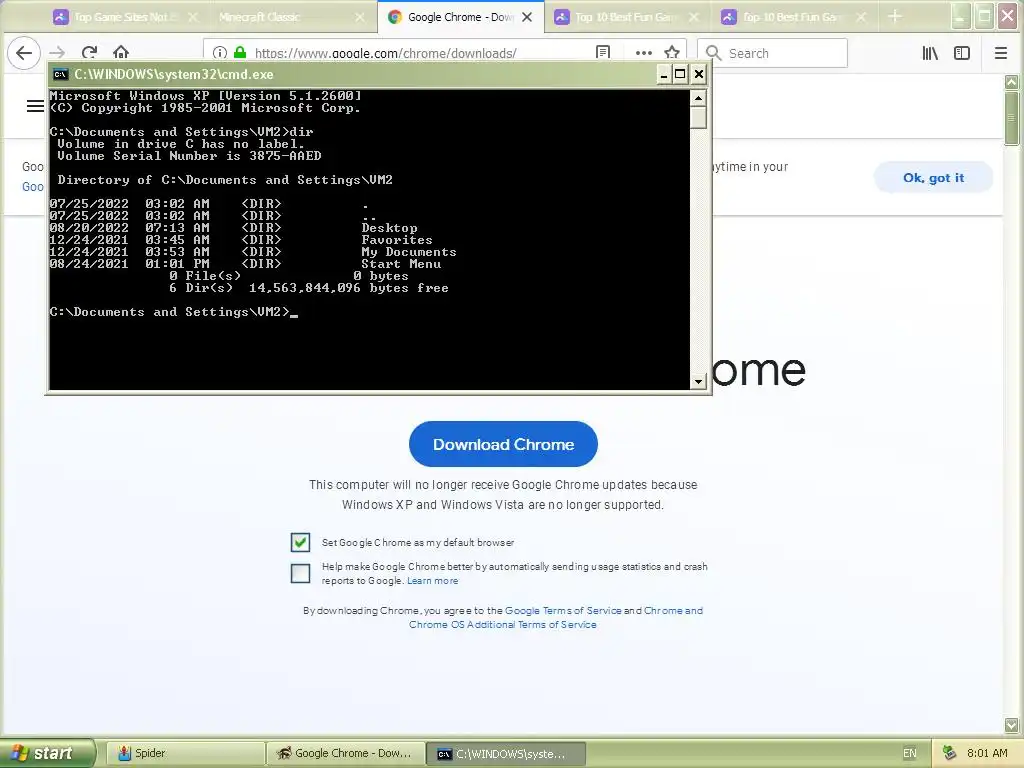
Task: Minimize the cmd.exe window
Action: point(663,74)
